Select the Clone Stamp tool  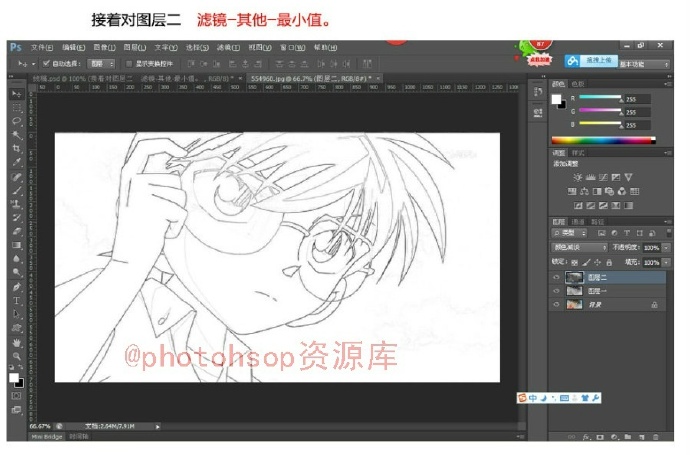click(17, 204)
